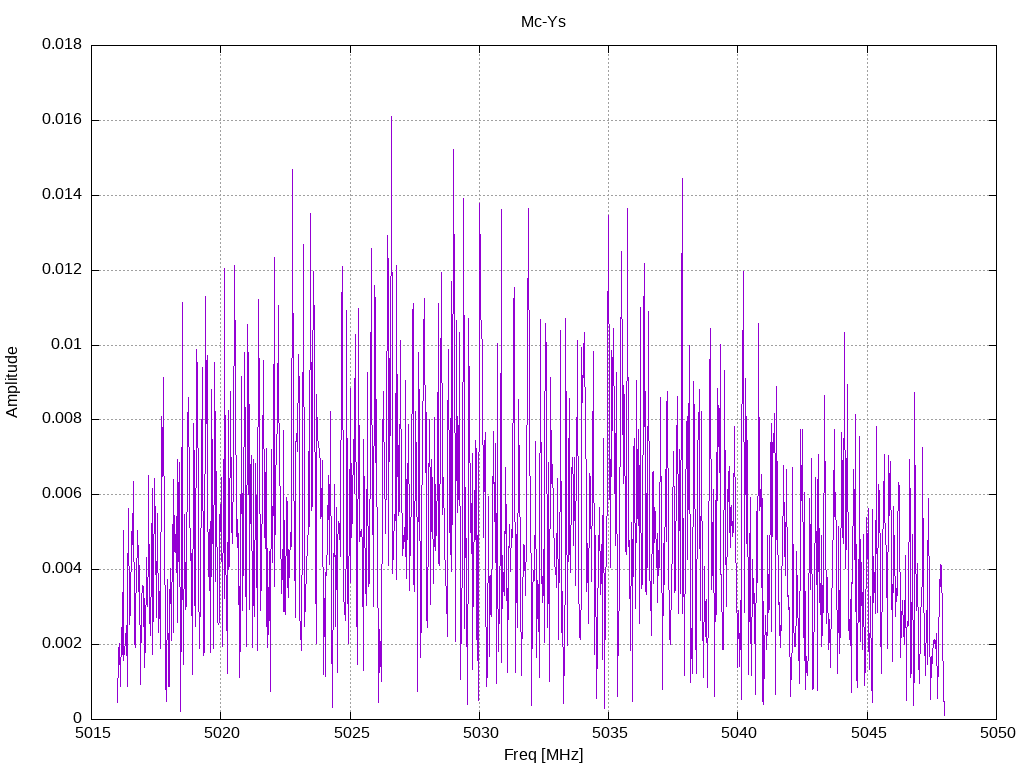This screenshot has width=1024, height=768.
Task: Click the tallest spectrum peak near 0.016
Action: (391, 119)
